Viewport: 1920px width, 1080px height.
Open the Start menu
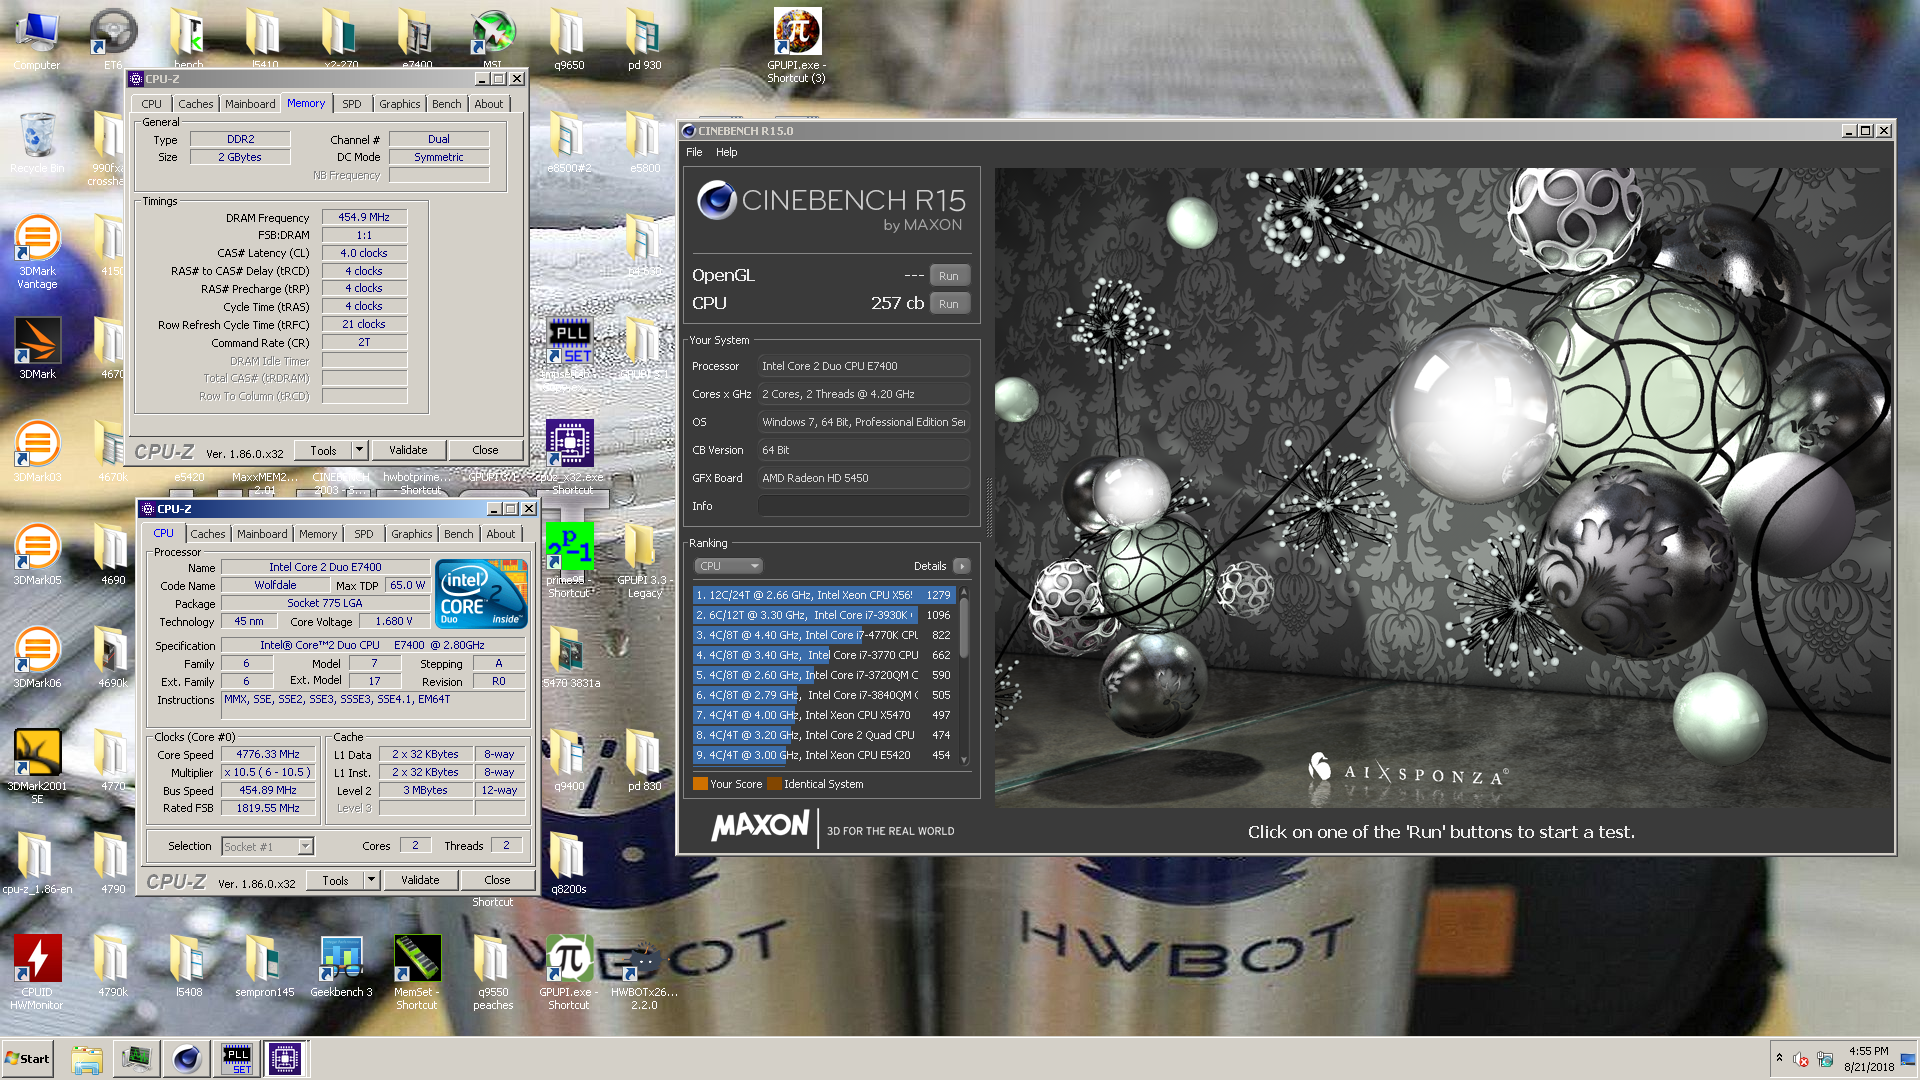[x=28, y=1058]
